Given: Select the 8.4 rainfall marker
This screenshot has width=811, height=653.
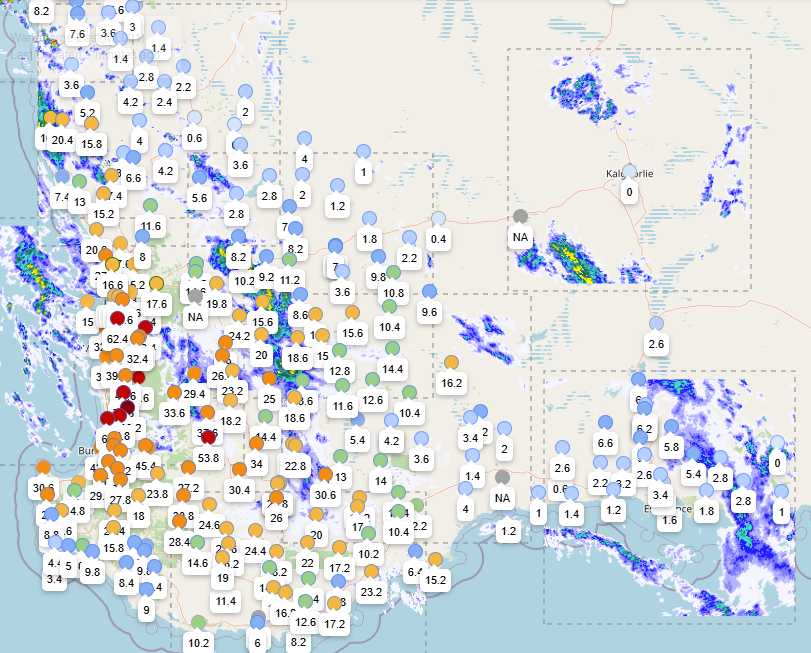Looking at the screenshot, I should click(x=127, y=563).
